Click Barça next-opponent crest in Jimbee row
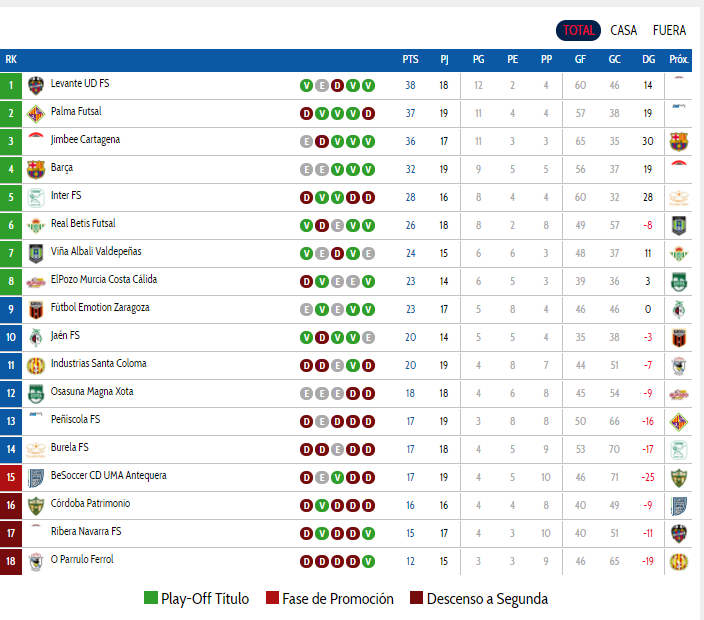 (x=678, y=141)
